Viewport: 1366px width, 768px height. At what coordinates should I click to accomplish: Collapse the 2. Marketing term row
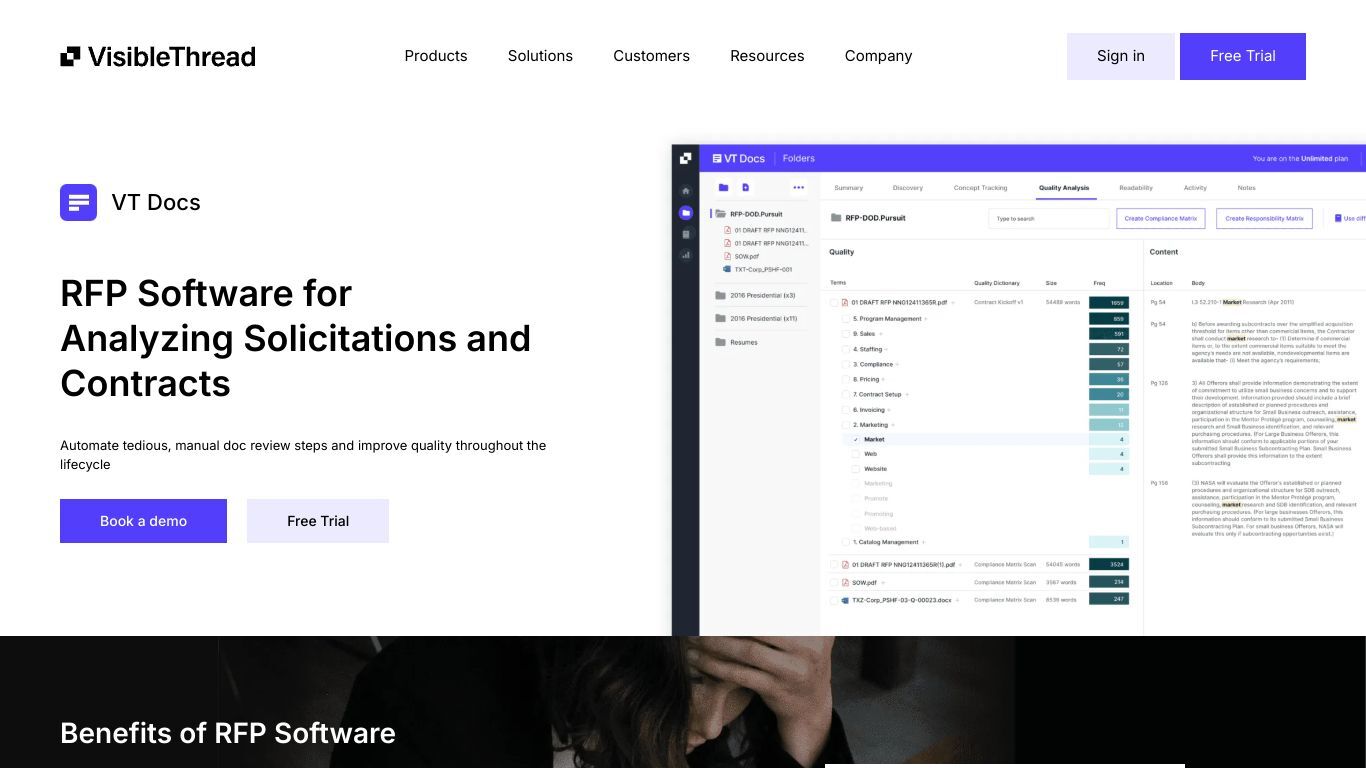(x=893, y=425)
